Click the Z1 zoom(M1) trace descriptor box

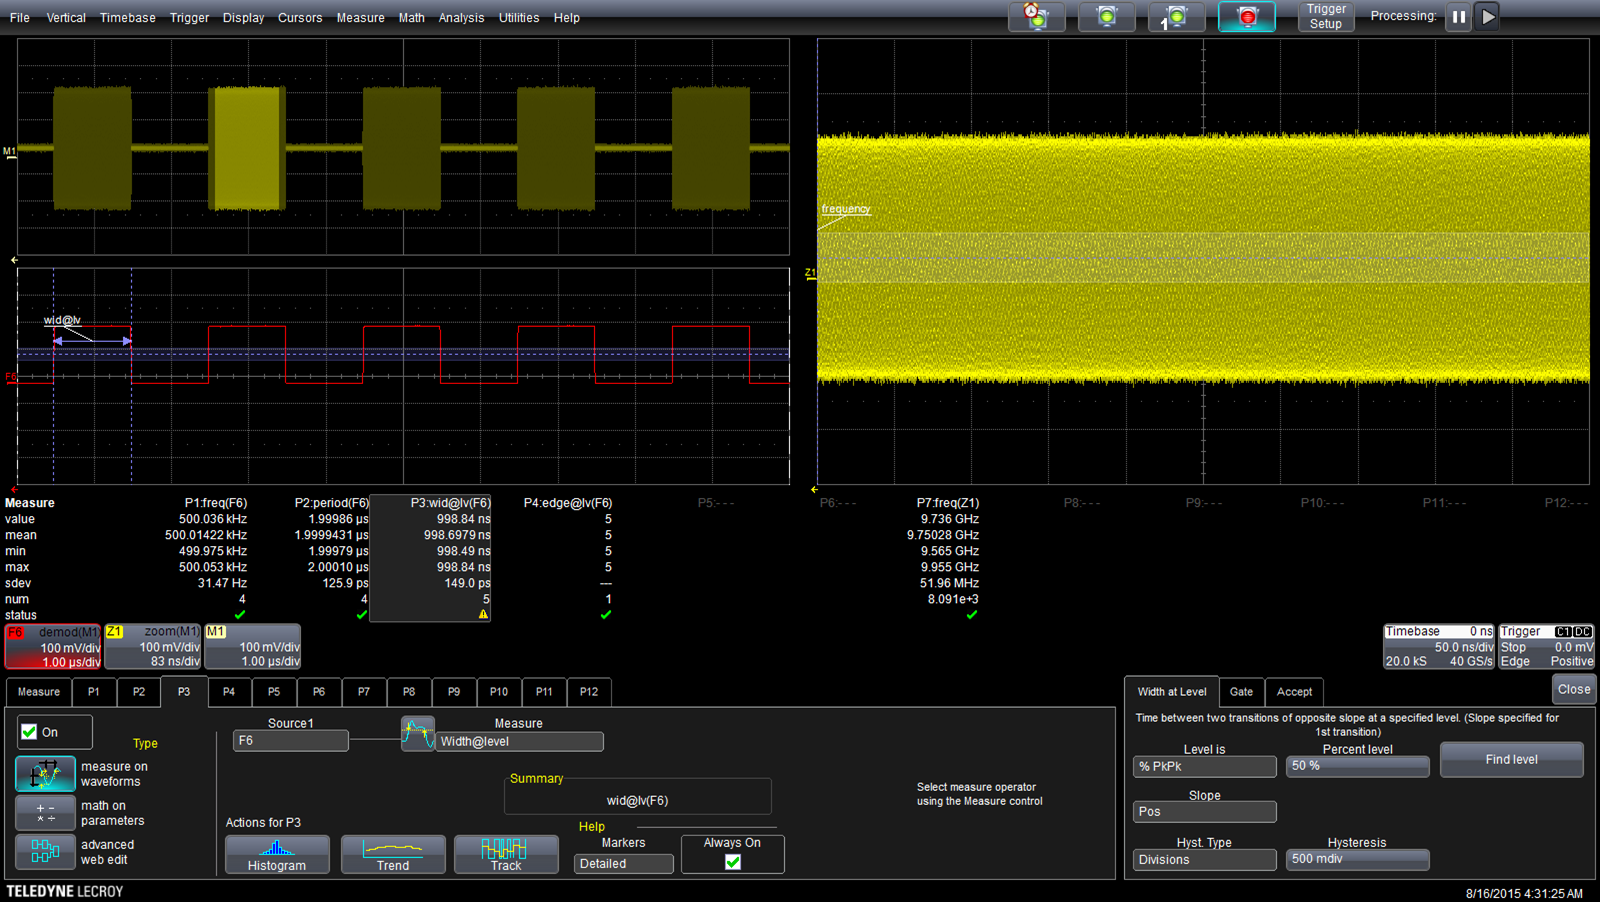[x=153, y=647]
